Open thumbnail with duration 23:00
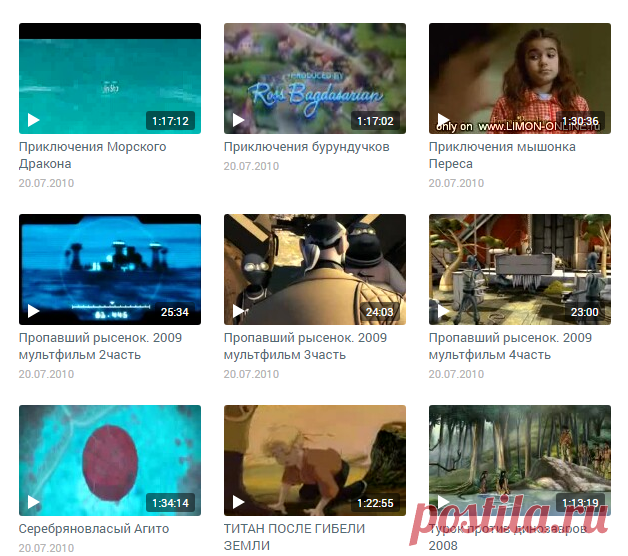The image size is (628, 556). 520,270
